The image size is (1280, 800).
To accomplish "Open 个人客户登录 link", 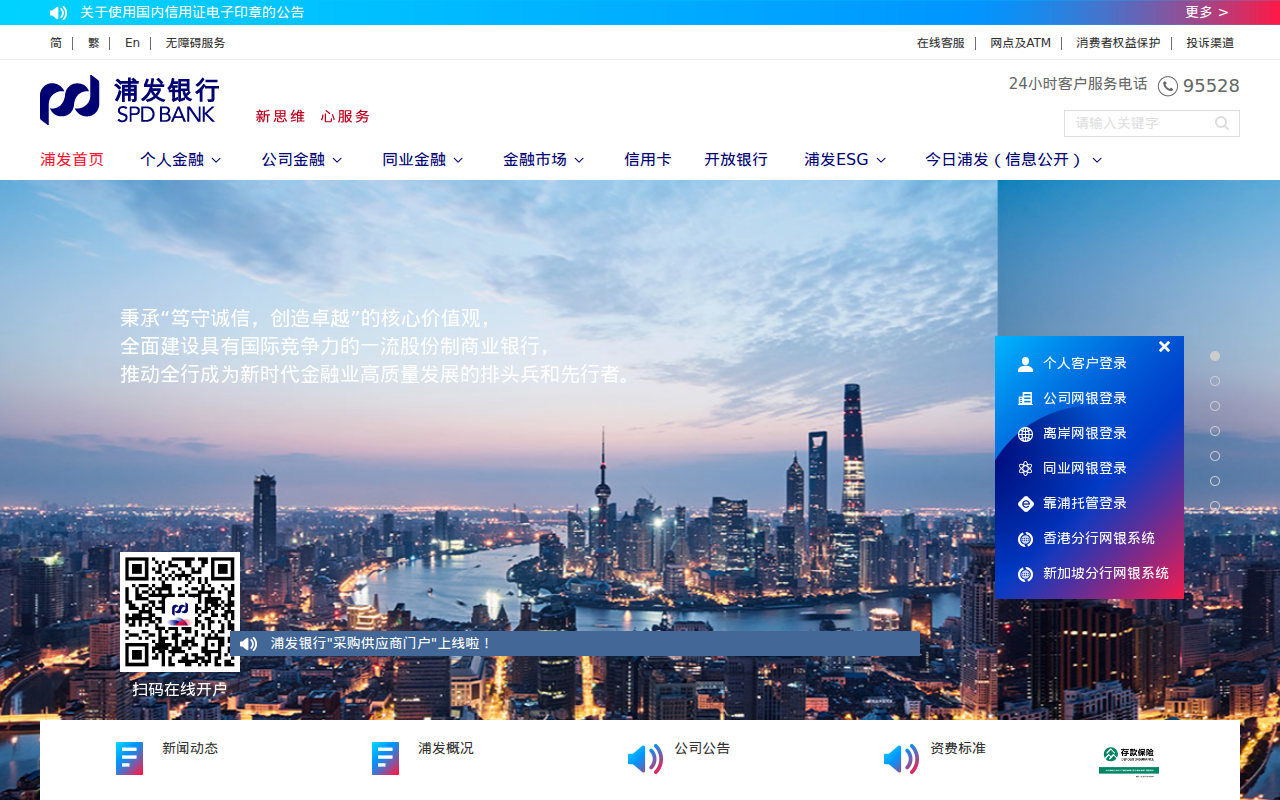I will pos(1085,364).
